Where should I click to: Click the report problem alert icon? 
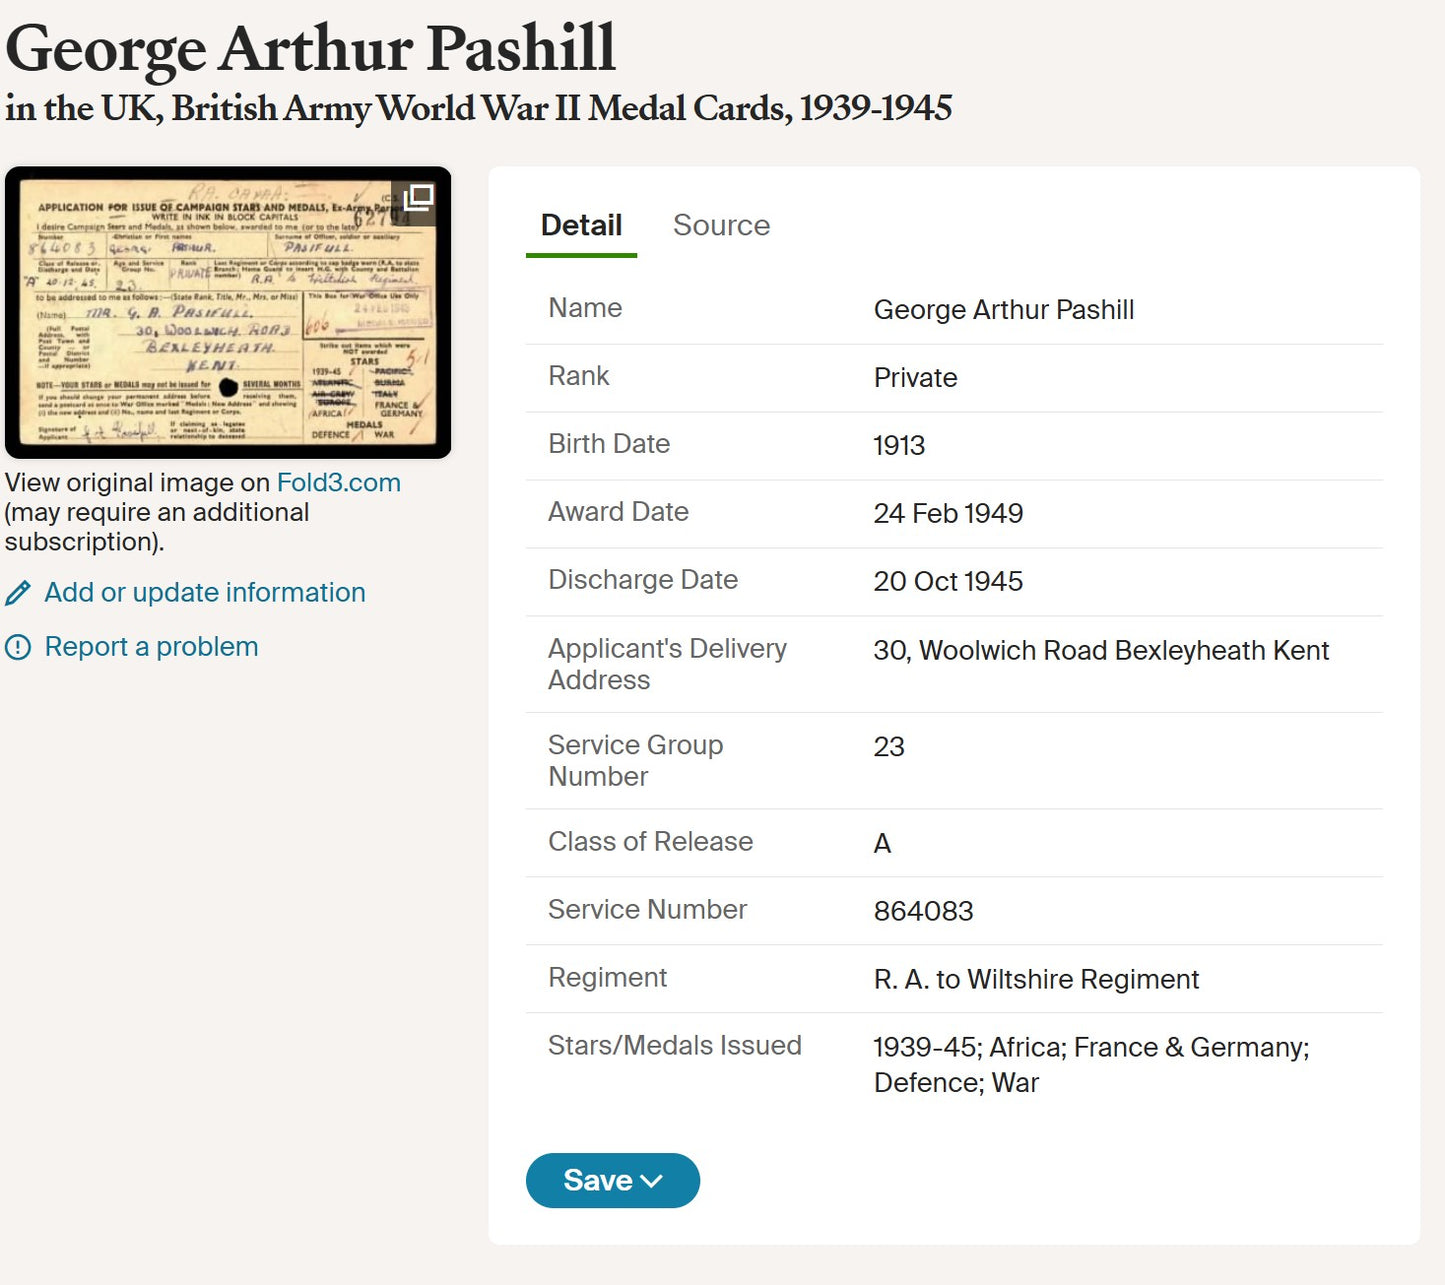point(18,647)
